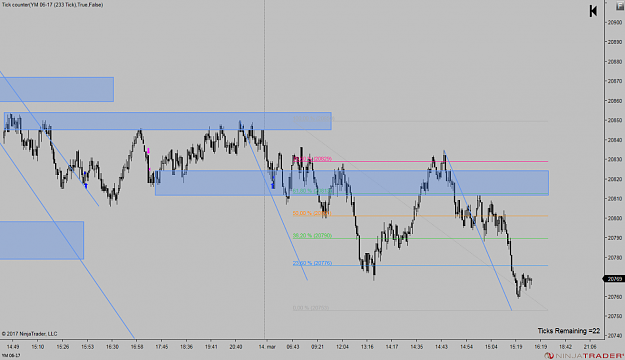The image size is (625, 360).
Task: Click the jump-to-latest-bar arrow icon
Action: pyautogui.click(x=593, y=11)
